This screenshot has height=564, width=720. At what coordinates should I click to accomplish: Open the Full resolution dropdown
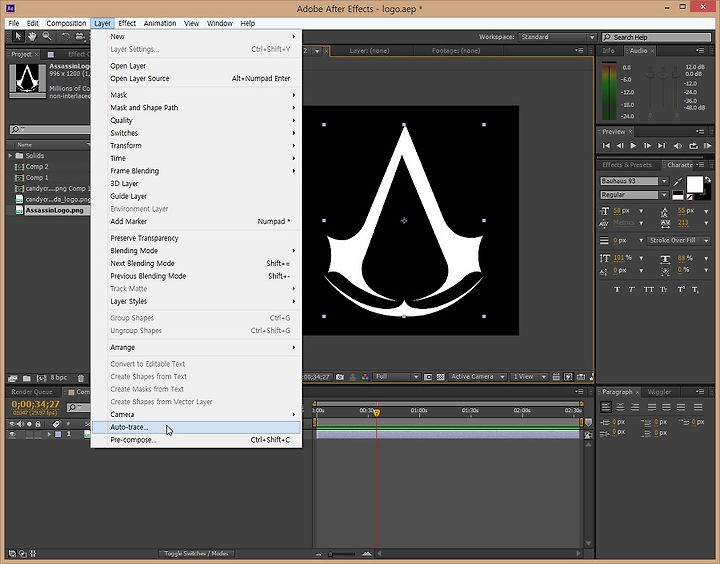click(x=397, y=377)
